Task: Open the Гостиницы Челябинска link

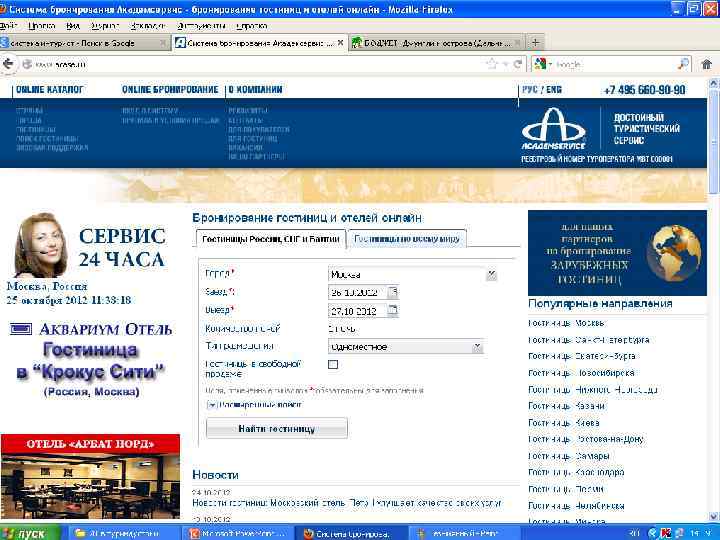Action: [x=576, y=506]
